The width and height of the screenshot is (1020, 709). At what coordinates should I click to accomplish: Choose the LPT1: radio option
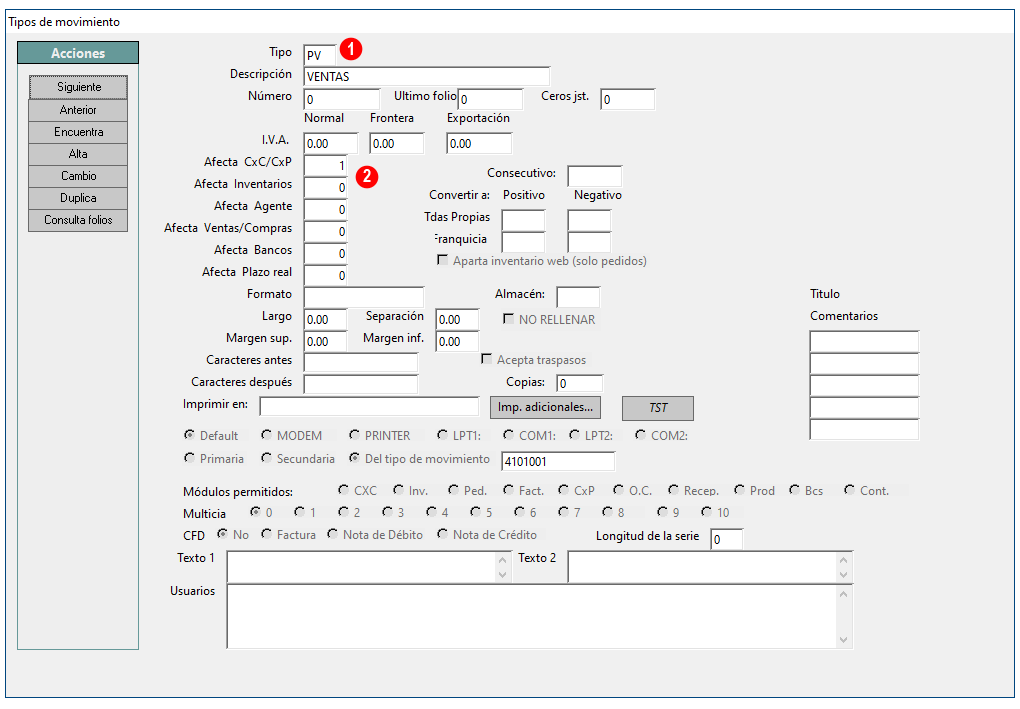(442, 435)
